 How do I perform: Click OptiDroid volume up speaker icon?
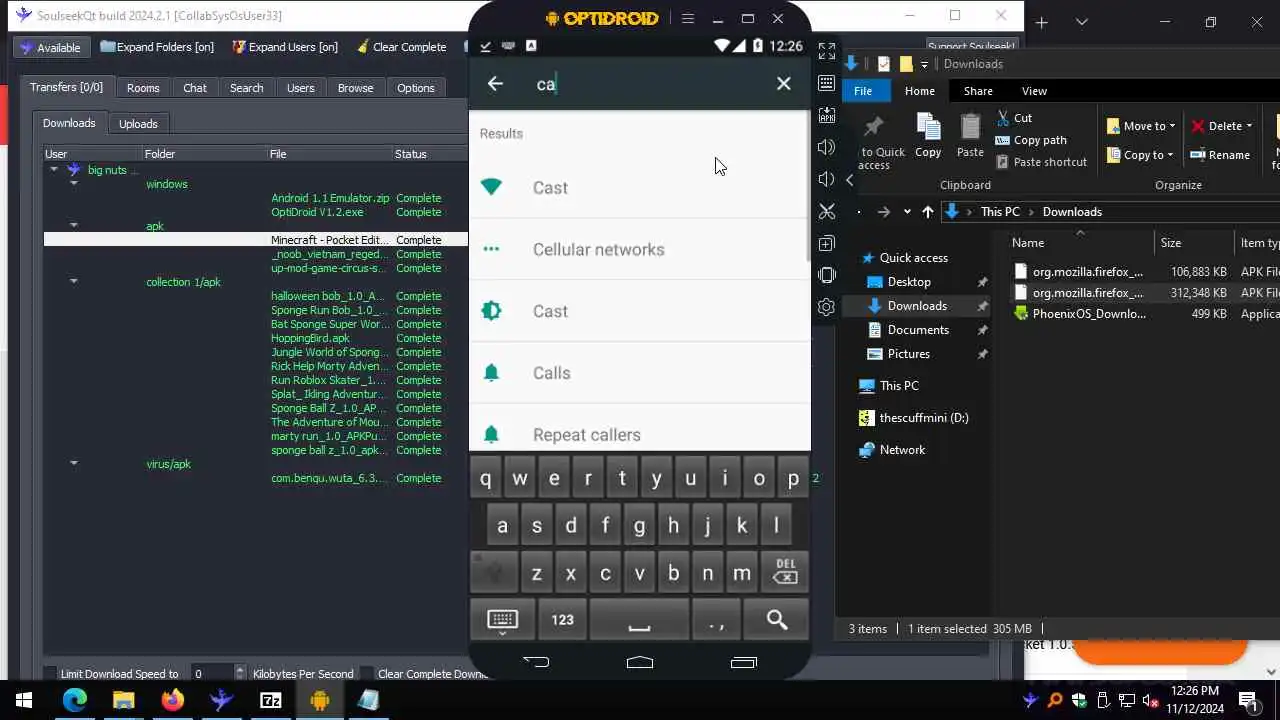(826, 147)
